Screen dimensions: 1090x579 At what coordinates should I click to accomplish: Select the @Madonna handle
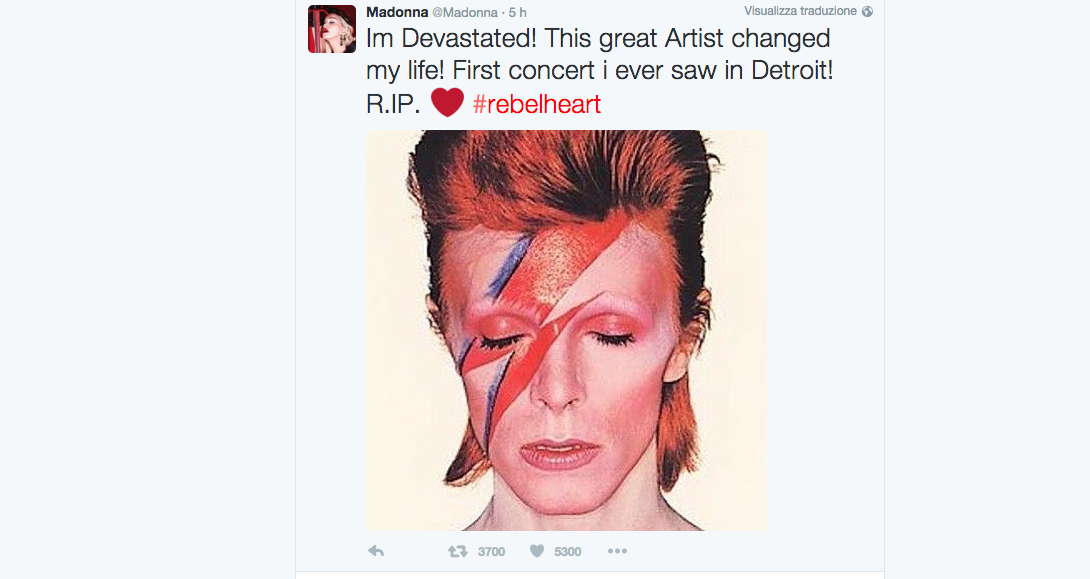(465, 12)
